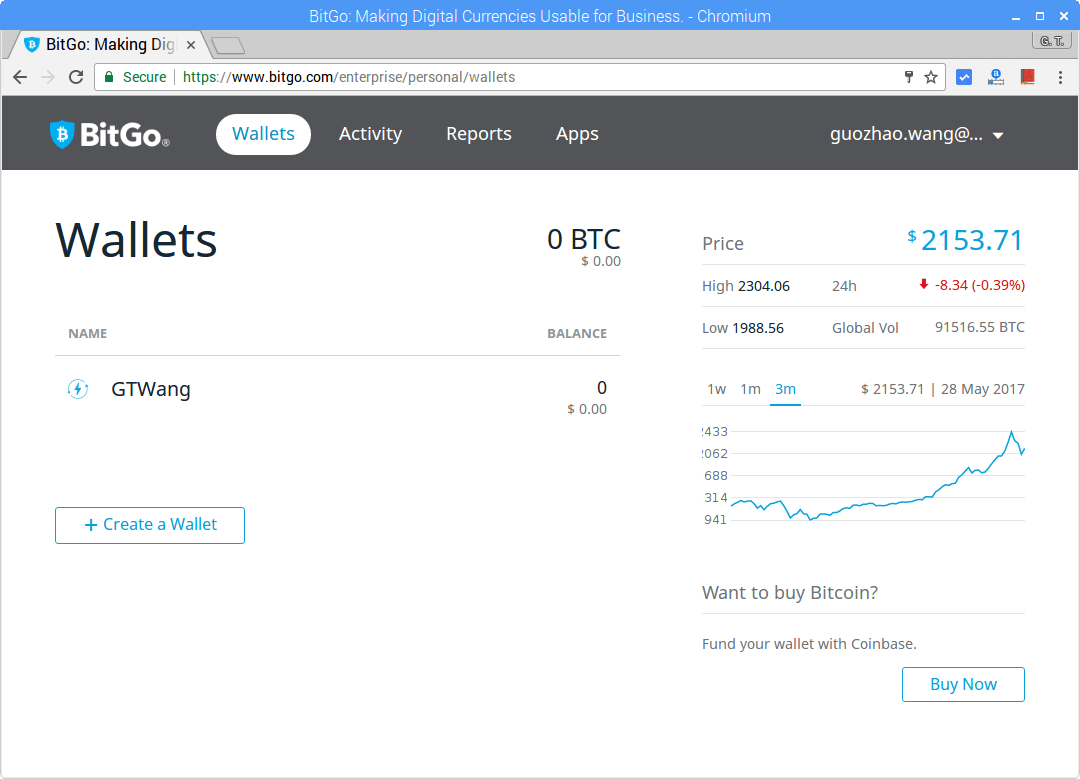The width and height of the screenshot is (1080, 779).
Task: Reload the page with the refresh icon
Action: coord(76,76)
